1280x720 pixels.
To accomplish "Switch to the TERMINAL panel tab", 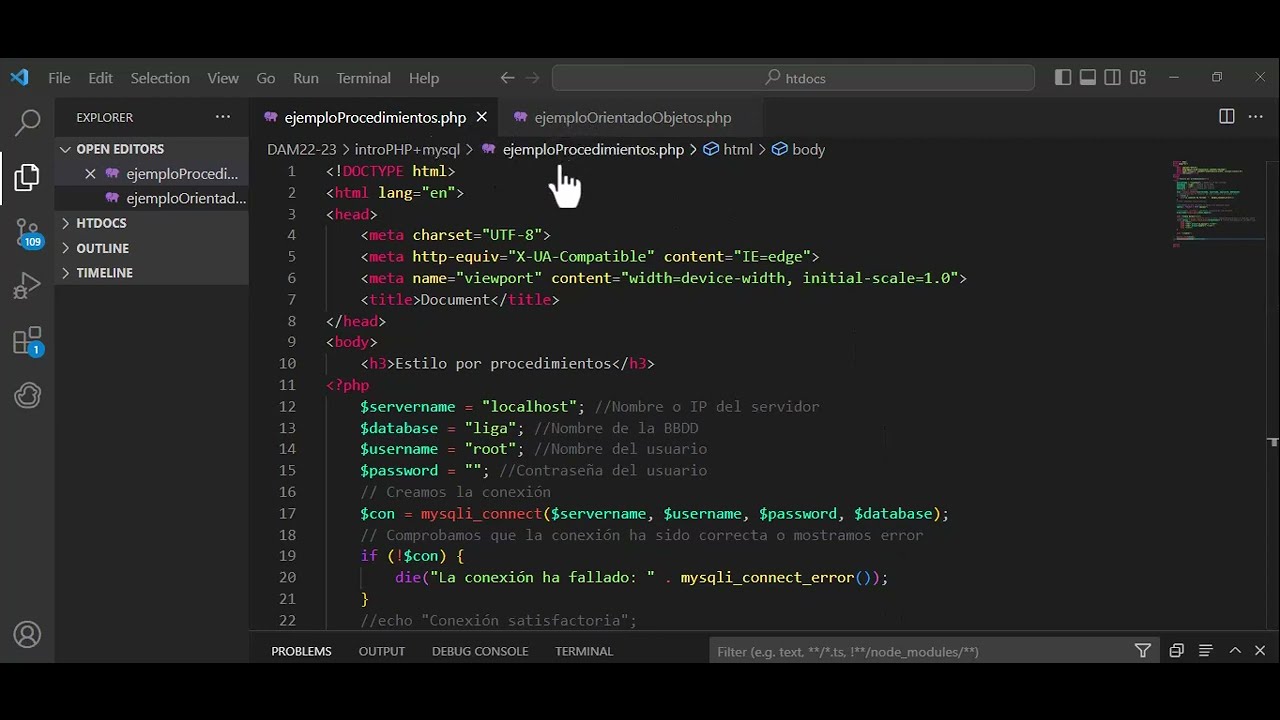I will pos(584,651).
